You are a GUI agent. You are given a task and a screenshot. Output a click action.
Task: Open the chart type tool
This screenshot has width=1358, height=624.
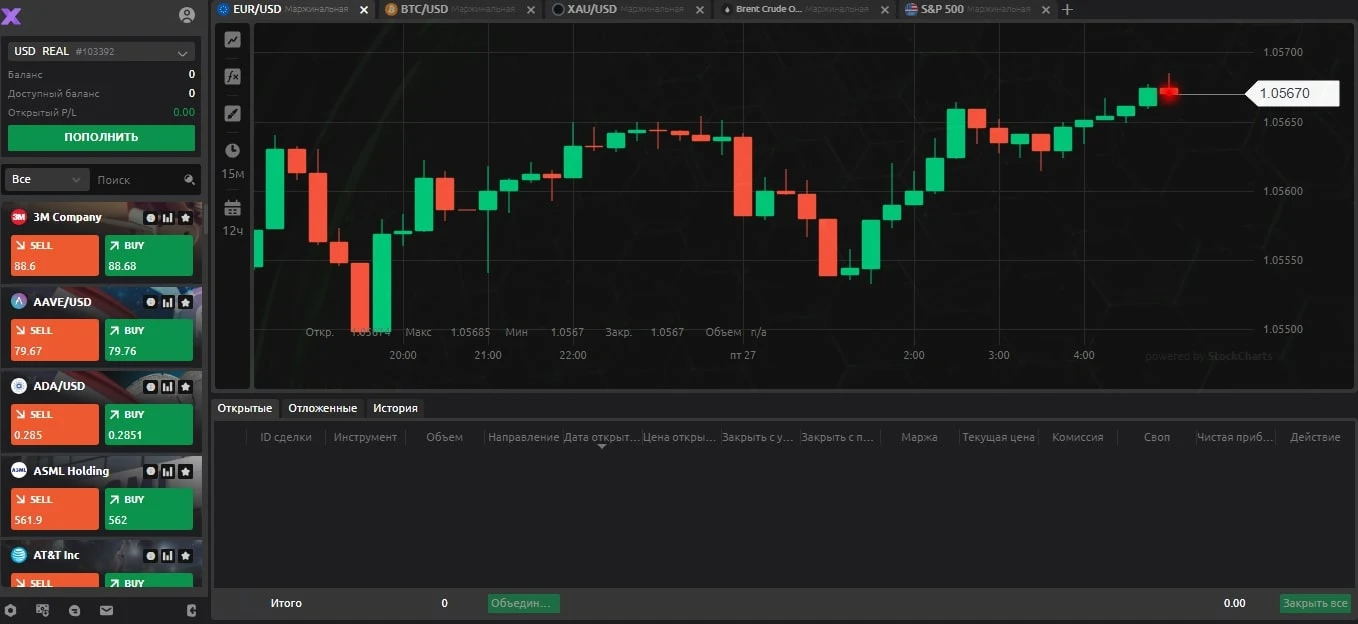tap(232, 40)
